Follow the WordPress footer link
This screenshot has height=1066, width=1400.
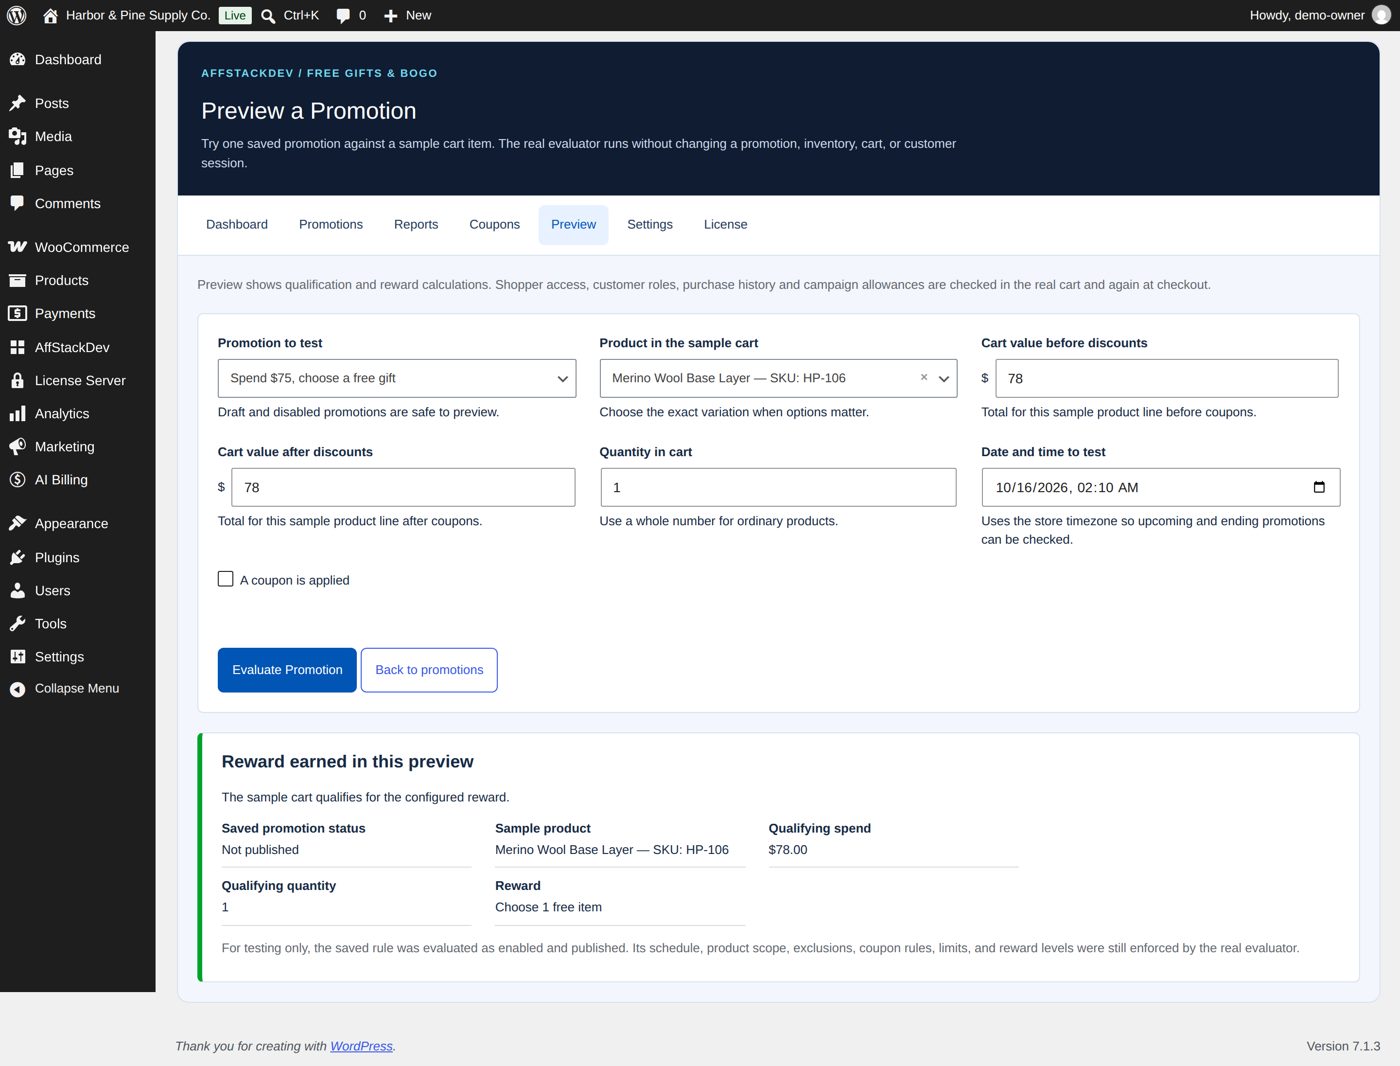point(361,1046)
